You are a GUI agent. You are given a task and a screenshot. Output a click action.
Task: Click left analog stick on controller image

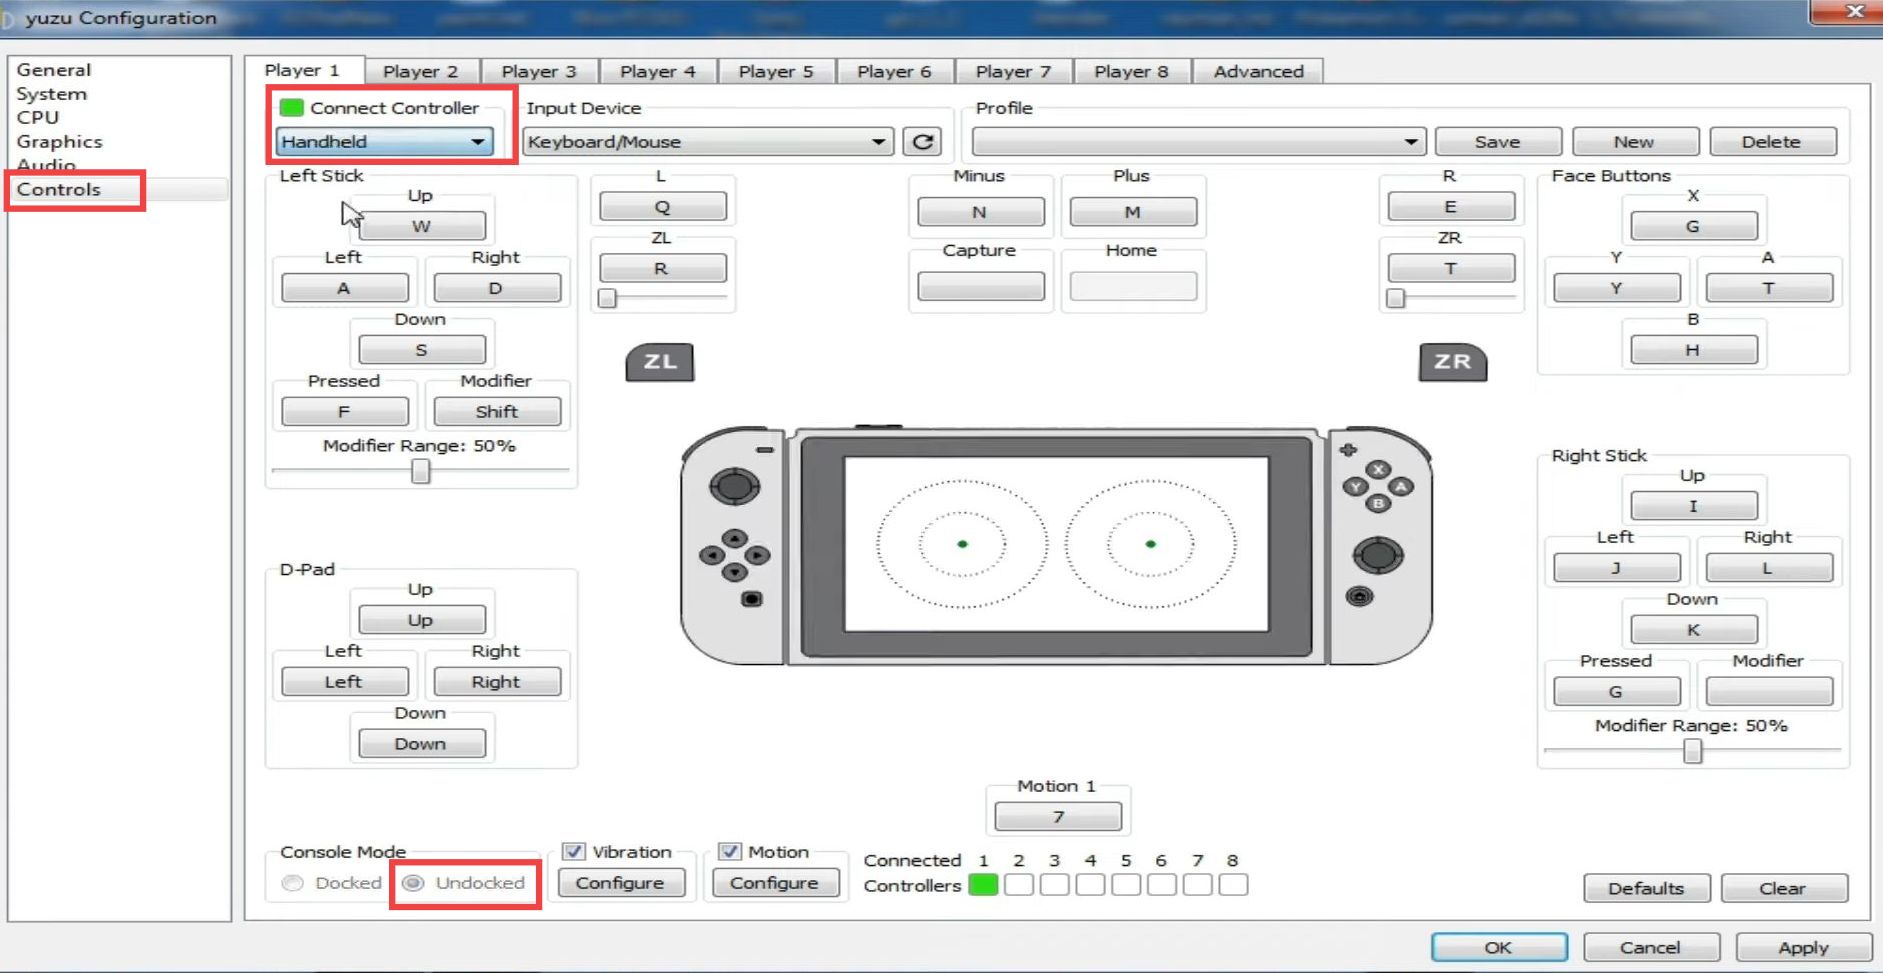(x=735, y=487)
